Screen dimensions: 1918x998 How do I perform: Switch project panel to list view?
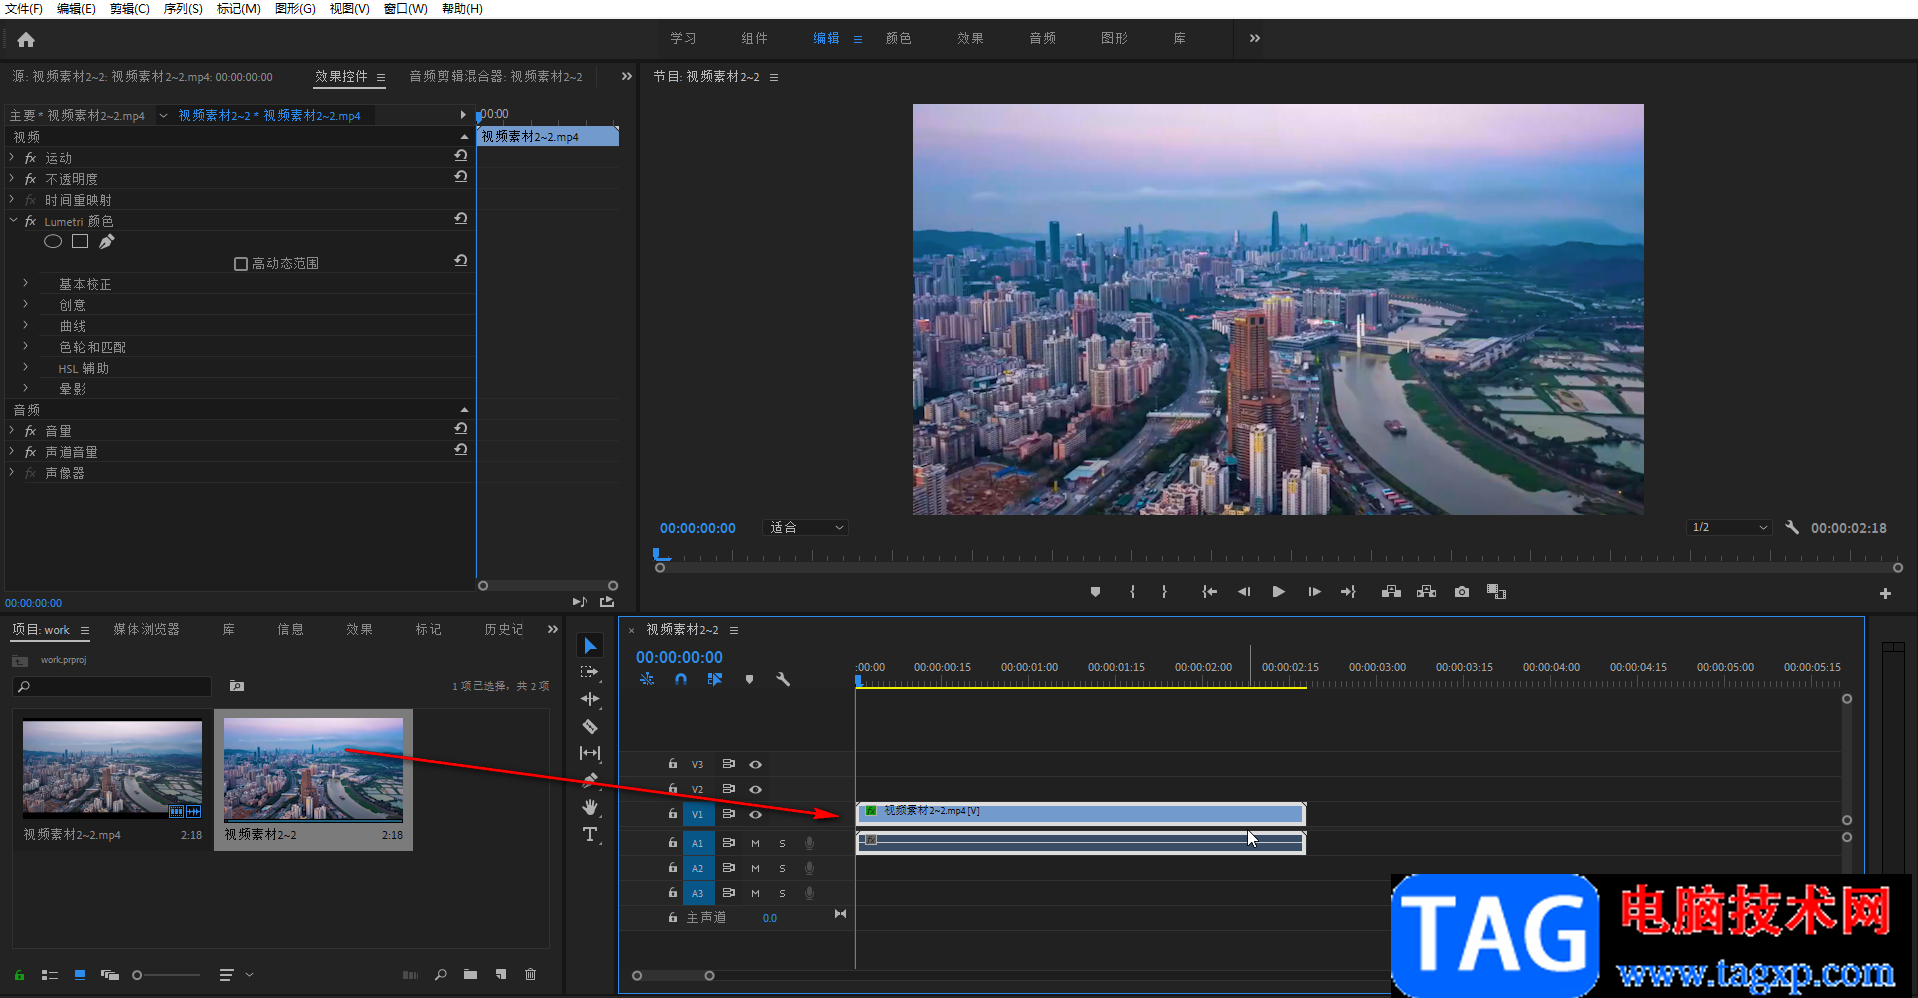coord(50,975)
